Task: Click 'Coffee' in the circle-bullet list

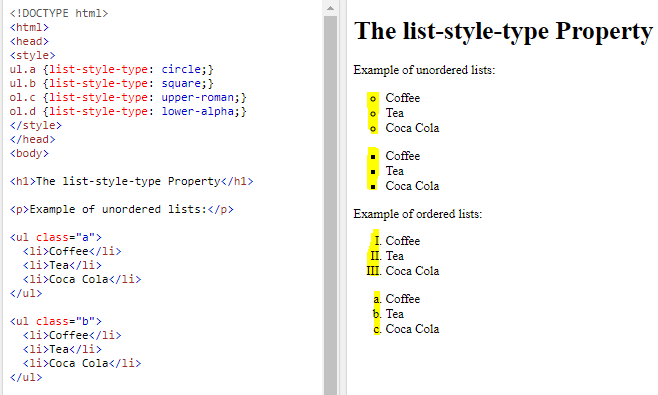Action: pyautogui.click(x=402, y=98)
